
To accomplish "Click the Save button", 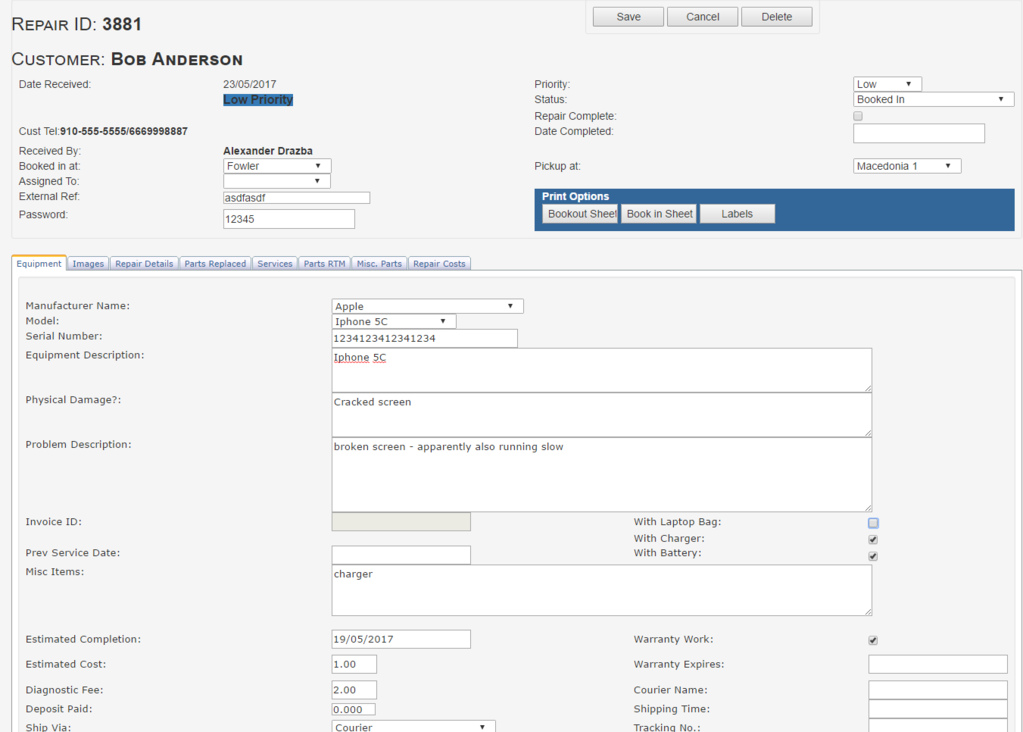I will point(628,17).
